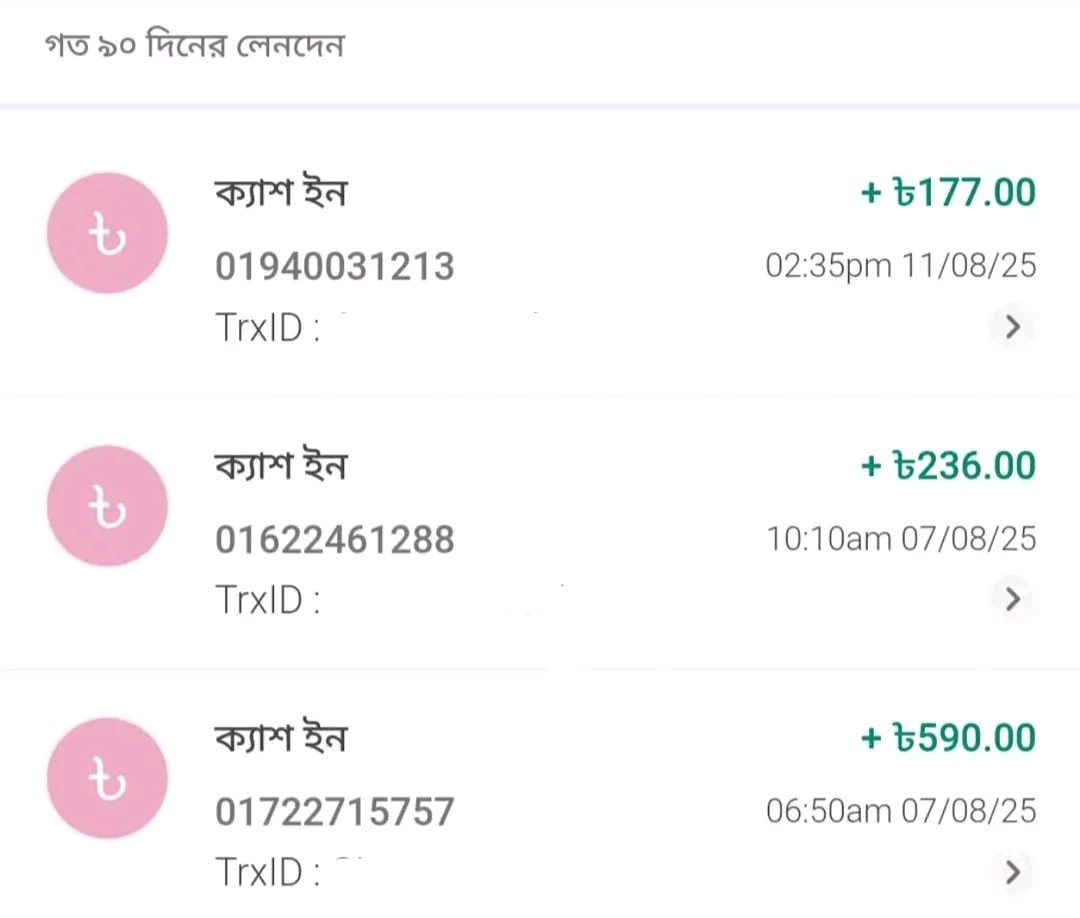
Task: Open details chevron for 01722715757 transaction
Action: coord(1012,872)
